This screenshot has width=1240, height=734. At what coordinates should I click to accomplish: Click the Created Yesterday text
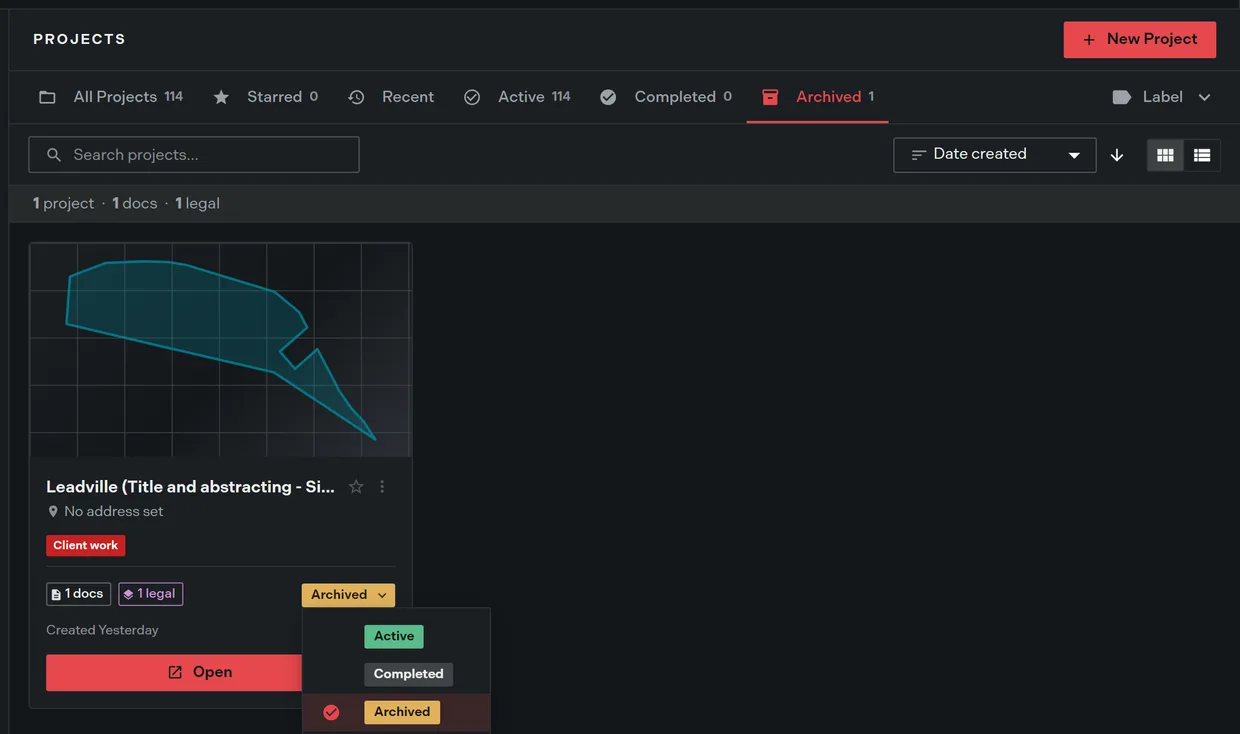point(102,630)
